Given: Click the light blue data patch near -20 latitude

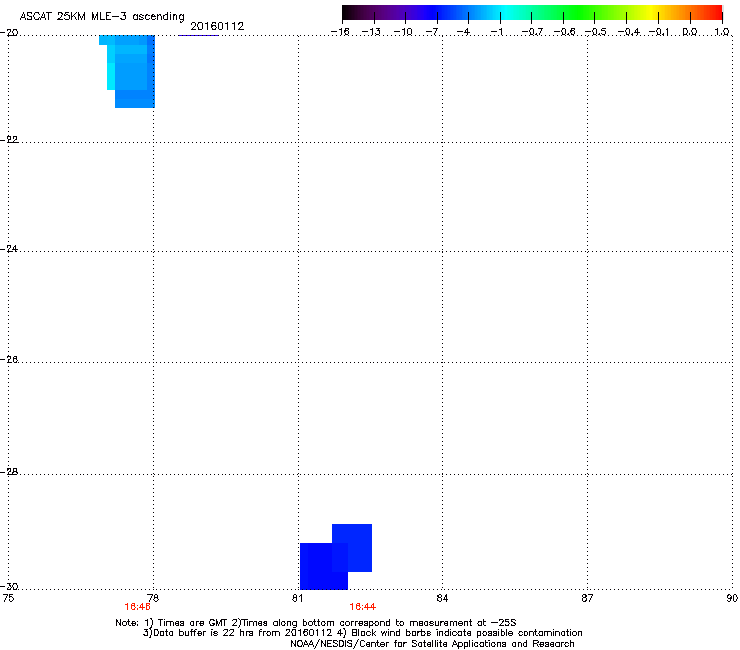Looking at the screenshot, I should [127, 71].
